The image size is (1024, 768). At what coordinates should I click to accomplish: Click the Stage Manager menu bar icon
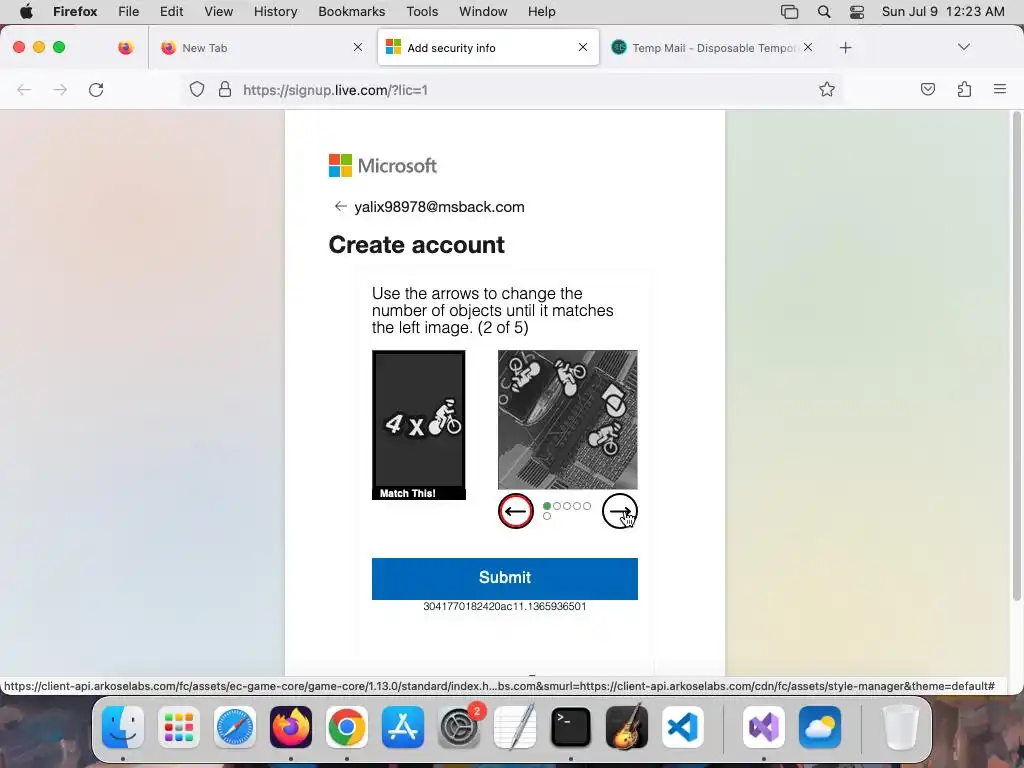coord(790,12)
